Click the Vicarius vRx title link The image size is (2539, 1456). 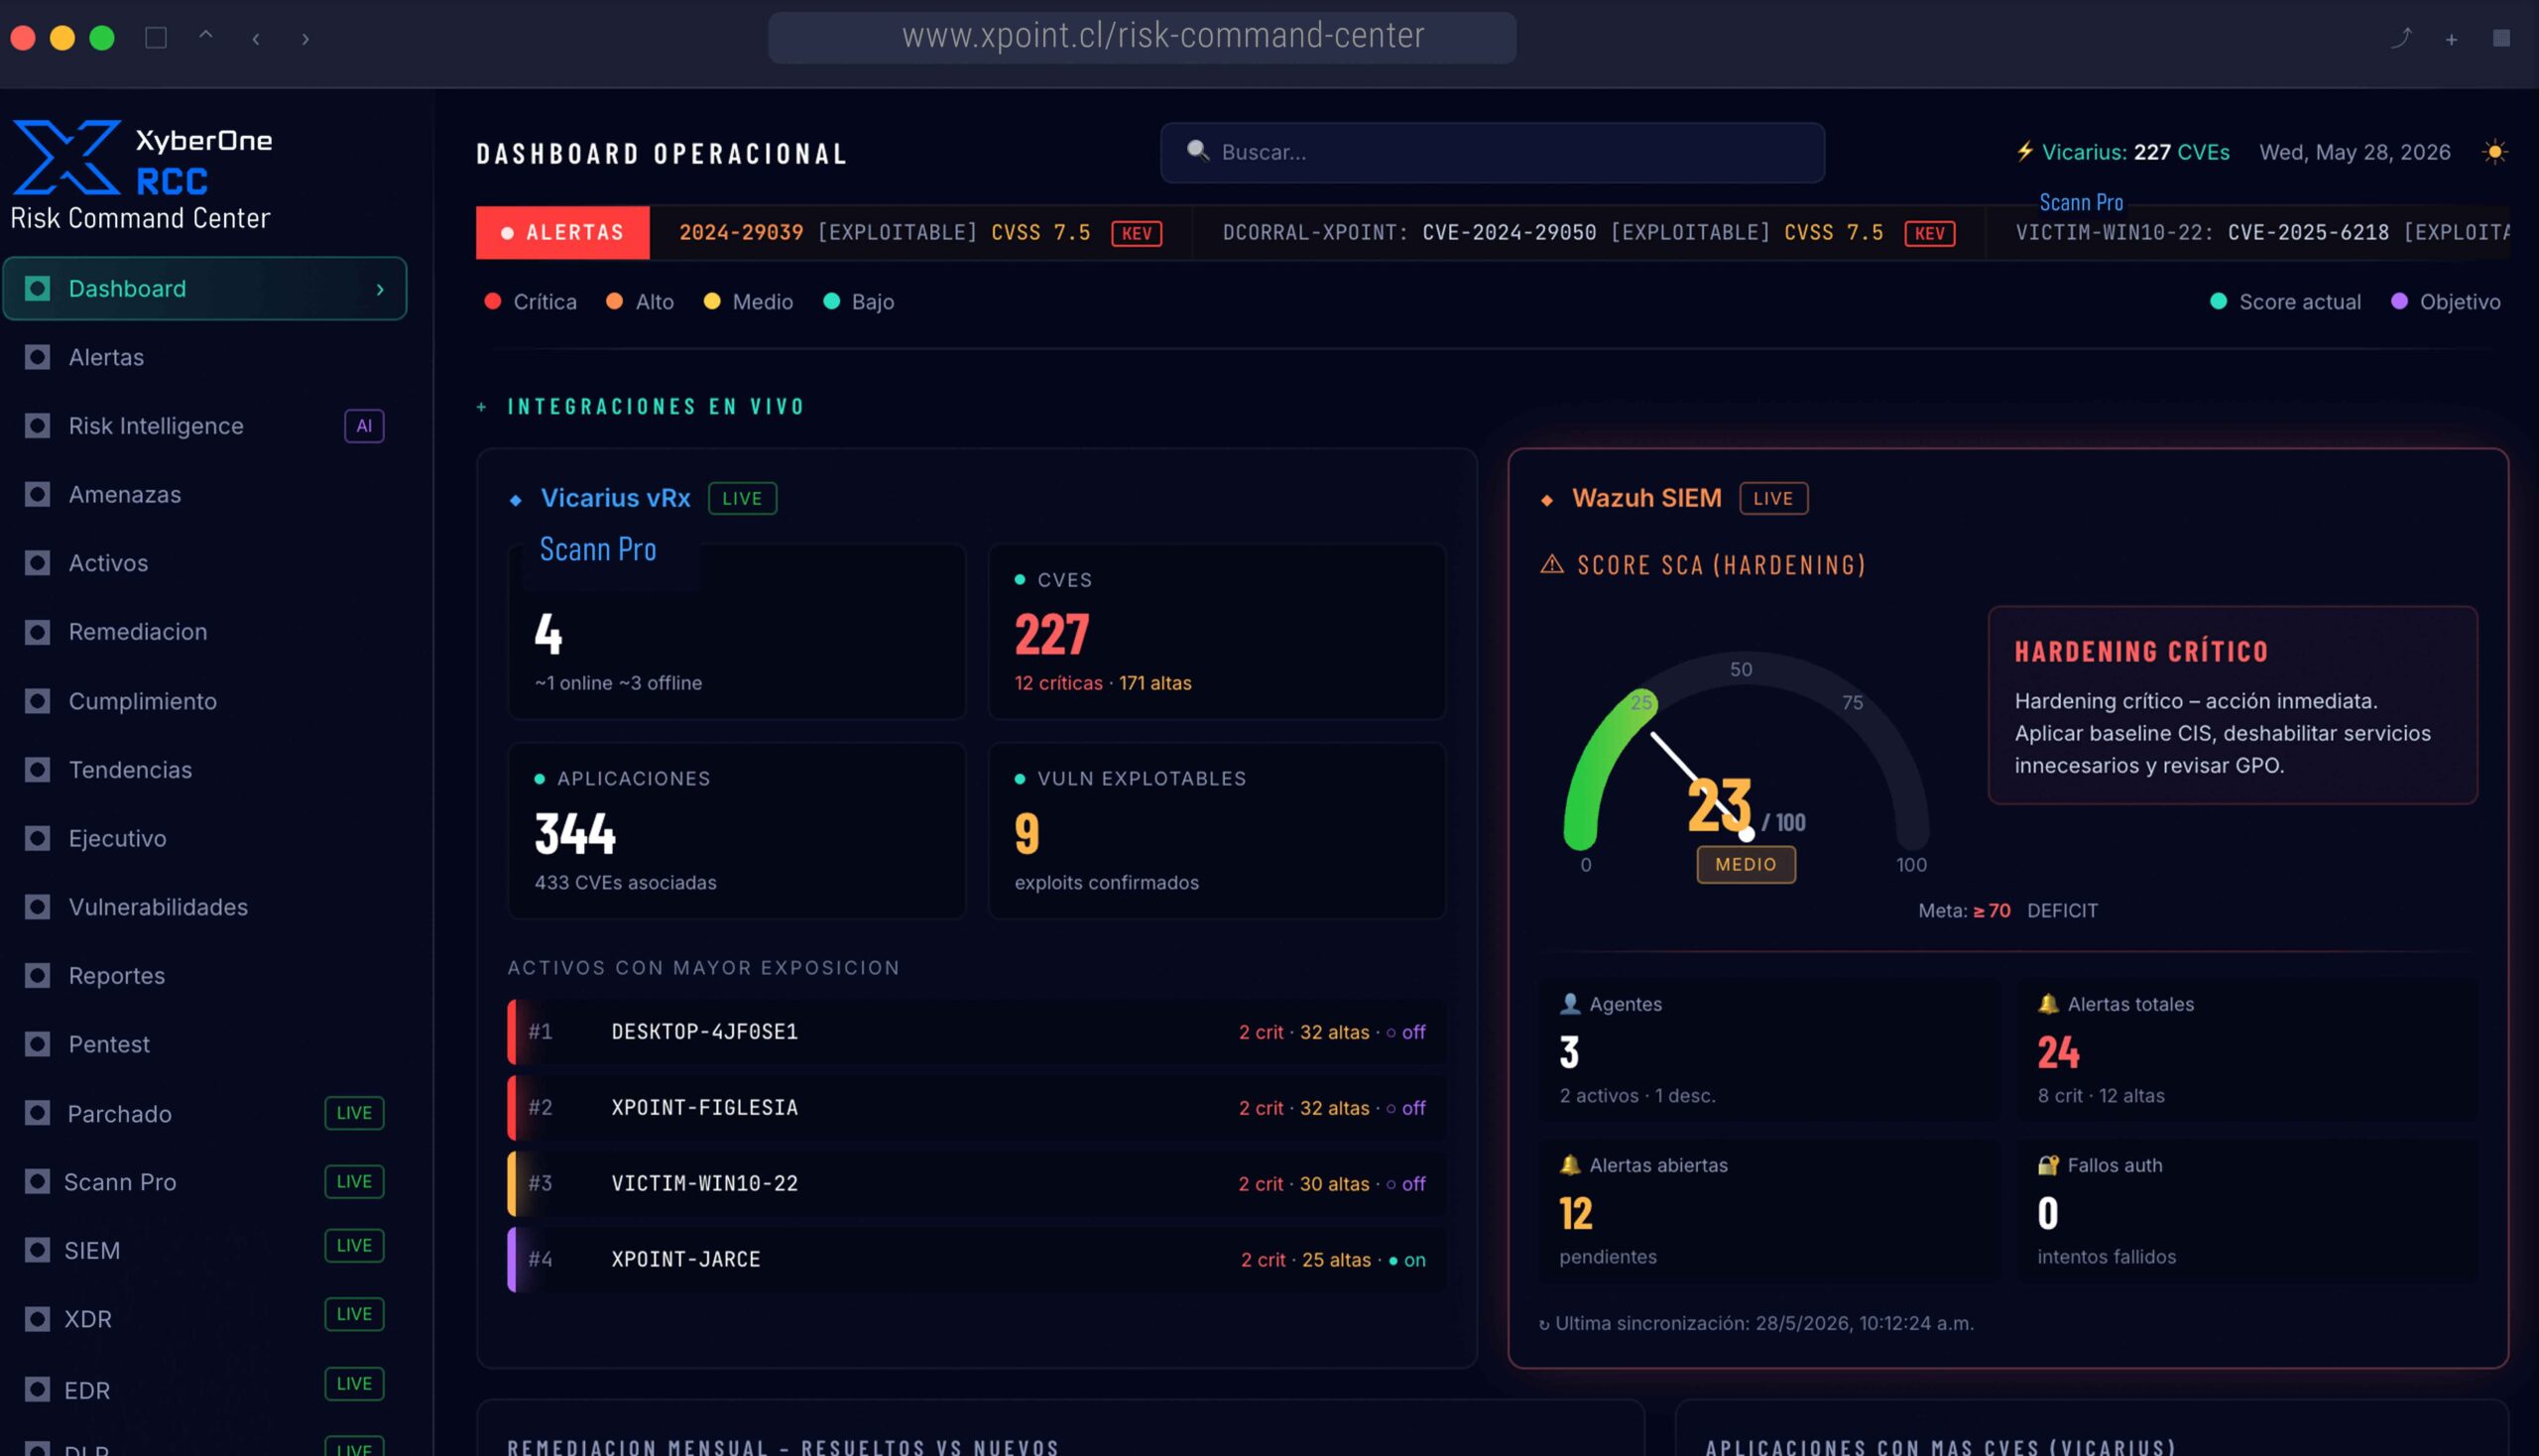coord(615,498)
